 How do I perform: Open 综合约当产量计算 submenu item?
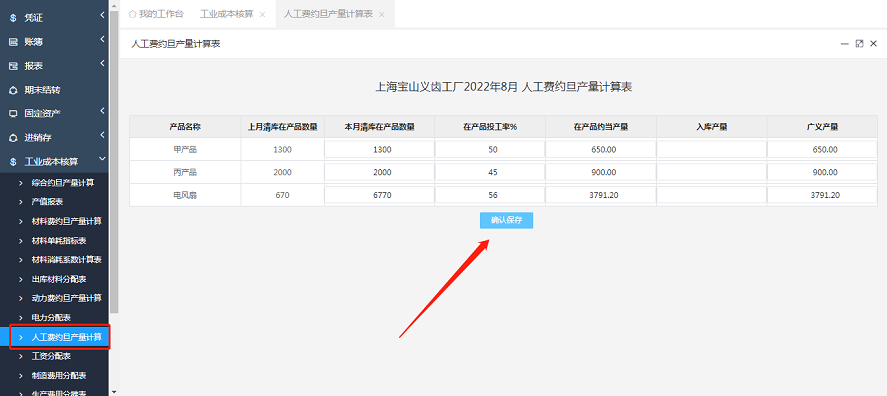click(x=63, y=183)
